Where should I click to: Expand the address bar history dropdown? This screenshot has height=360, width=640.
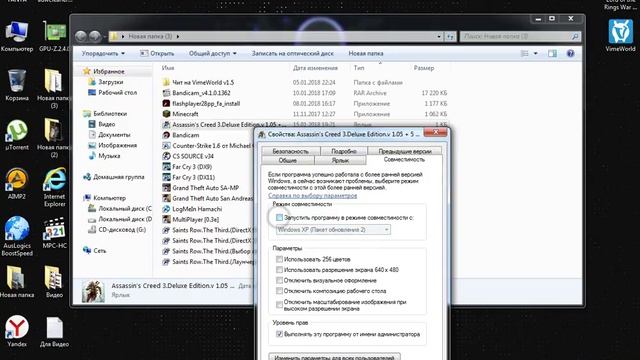point(439,36)
